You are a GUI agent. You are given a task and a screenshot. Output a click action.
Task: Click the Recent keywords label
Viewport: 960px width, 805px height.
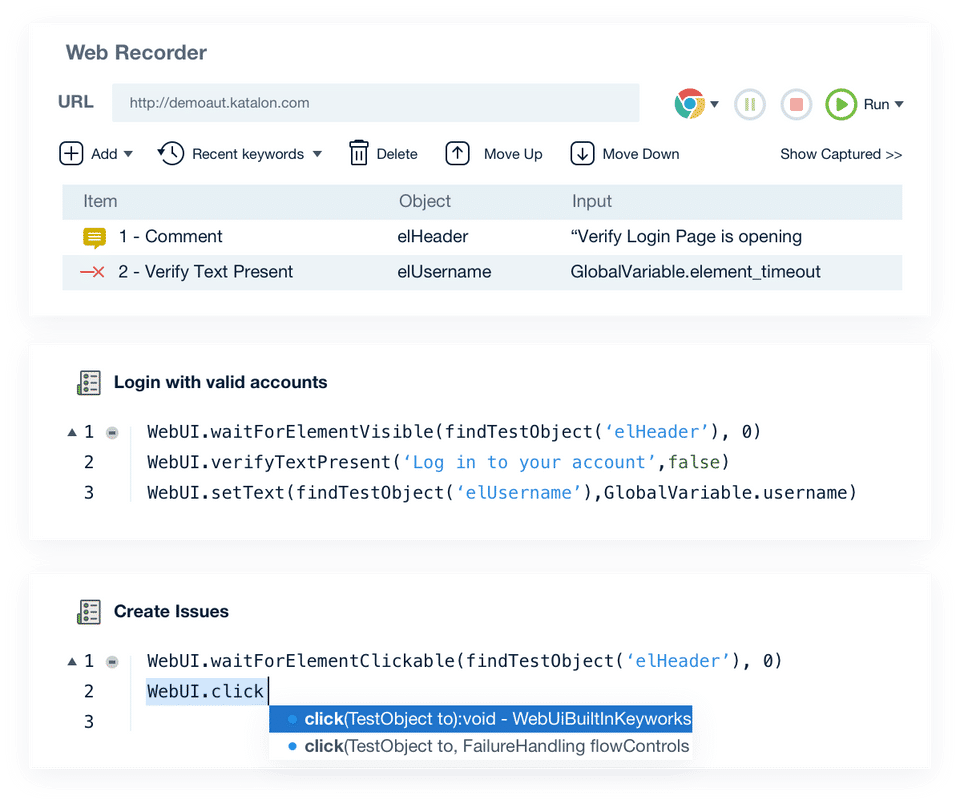click(248, 154)
